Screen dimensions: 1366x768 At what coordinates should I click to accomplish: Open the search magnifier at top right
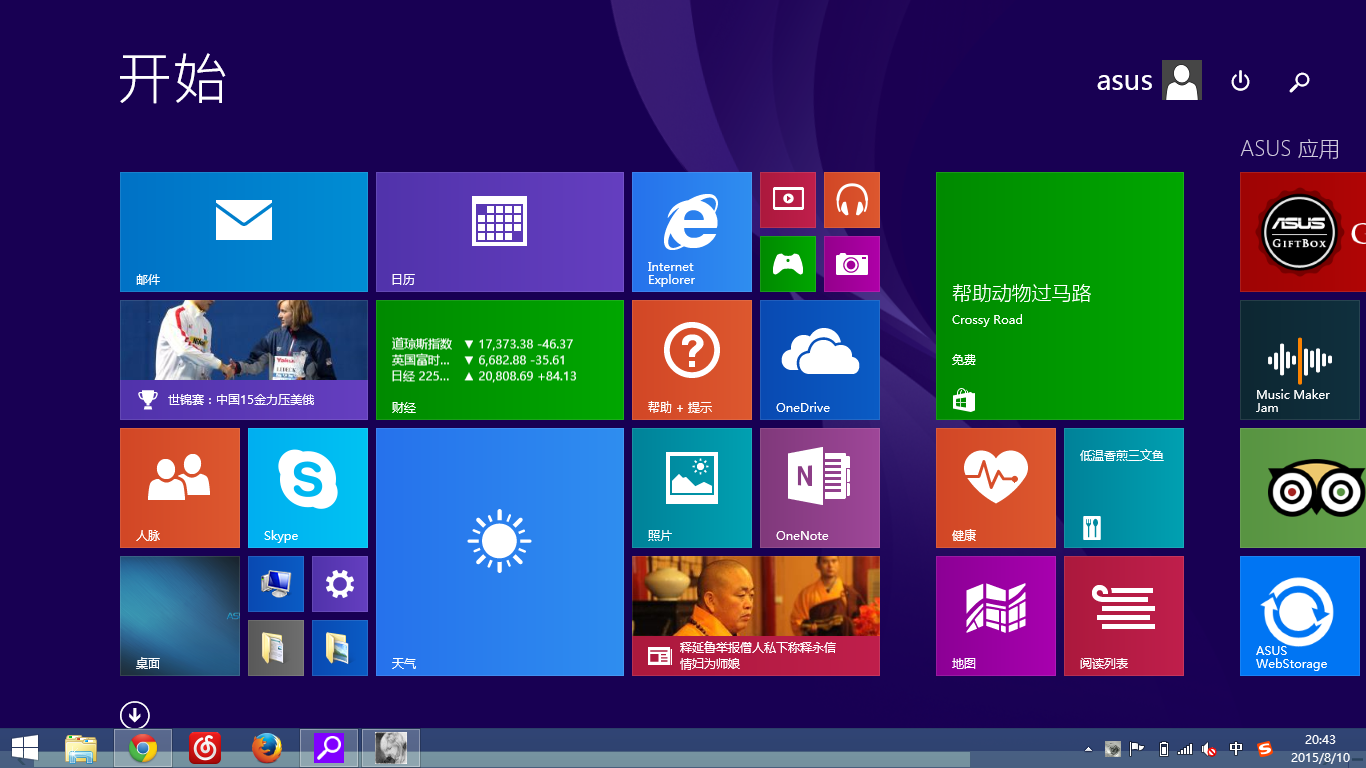click(x=1299, y=81)
